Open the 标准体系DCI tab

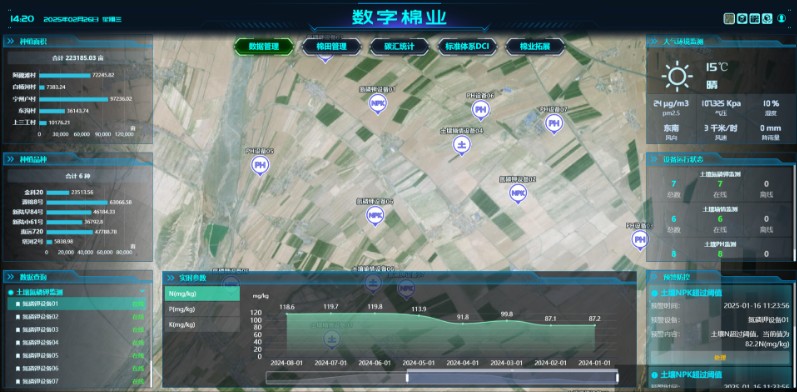pyautogui.click(x=467, y=46)
